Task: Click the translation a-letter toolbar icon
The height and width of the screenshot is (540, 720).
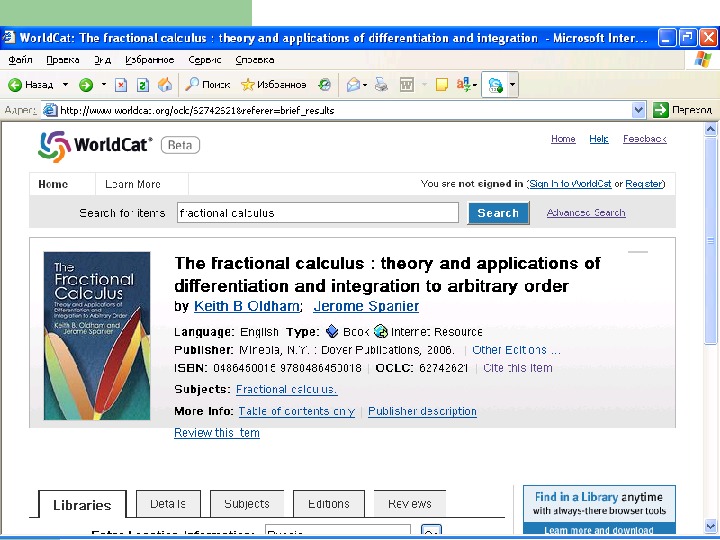Action: 463,84
